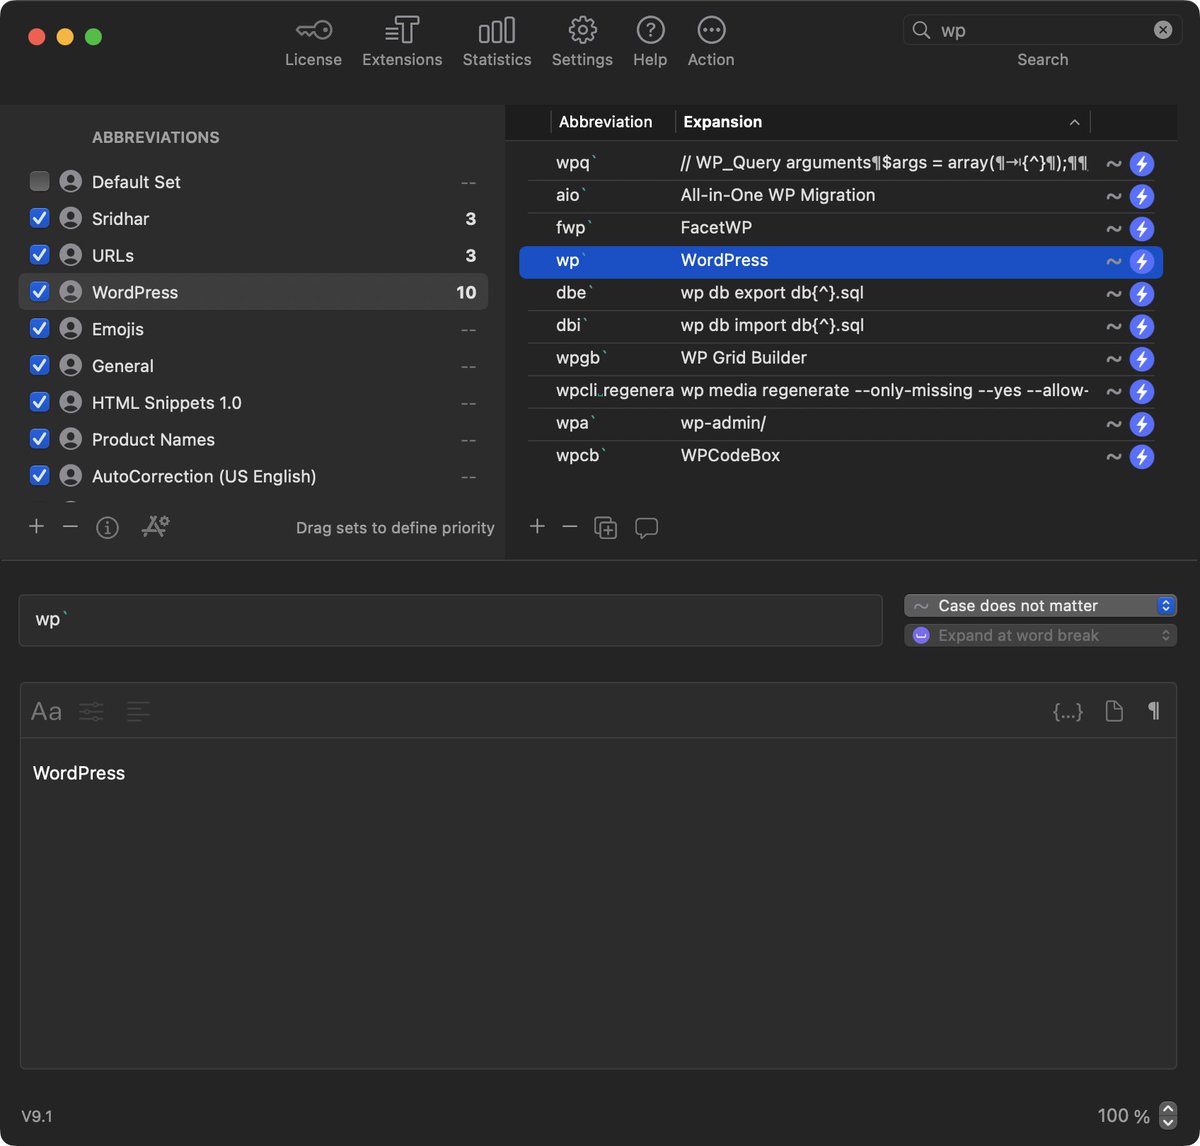Click tilde case icon on wpcb row
The height and width of the screenshot is (1146, 1200).
pos(1113,457)
